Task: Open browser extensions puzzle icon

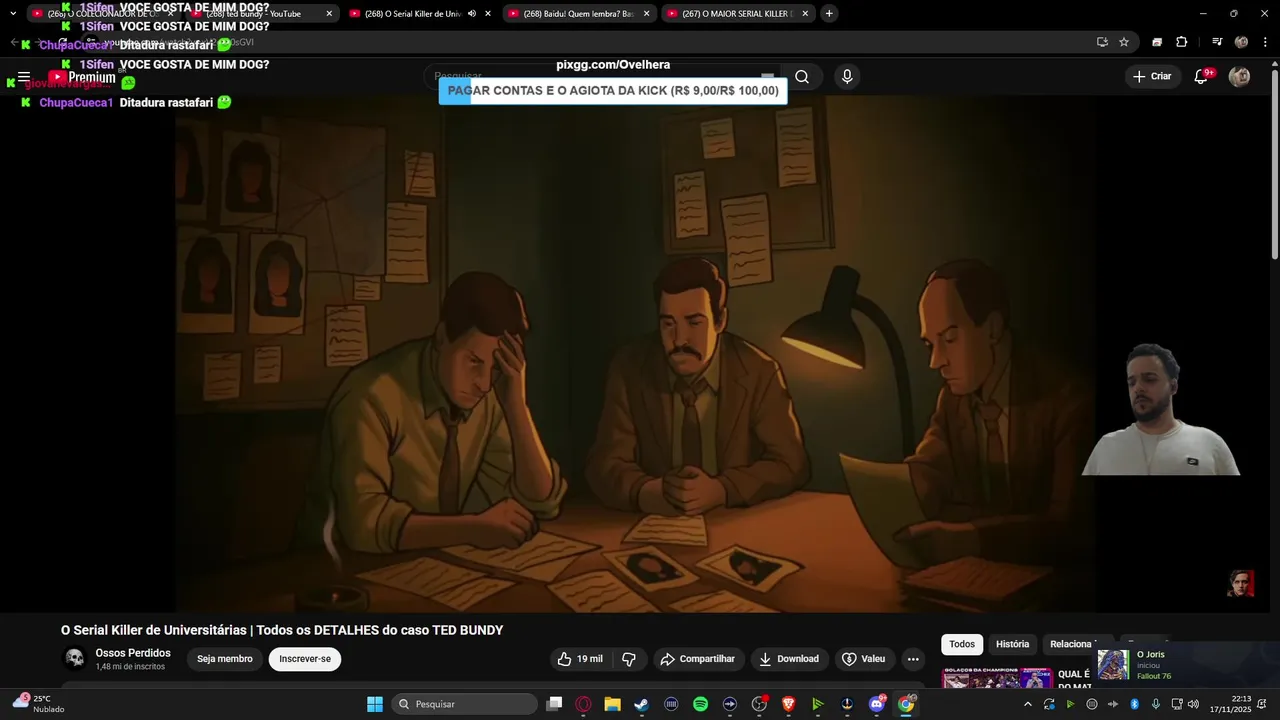Action: pos(1182,42)
